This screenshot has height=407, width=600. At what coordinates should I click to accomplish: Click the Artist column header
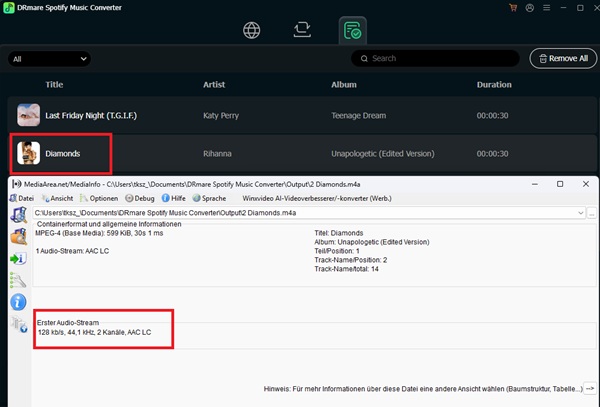[x=214, y=85]
